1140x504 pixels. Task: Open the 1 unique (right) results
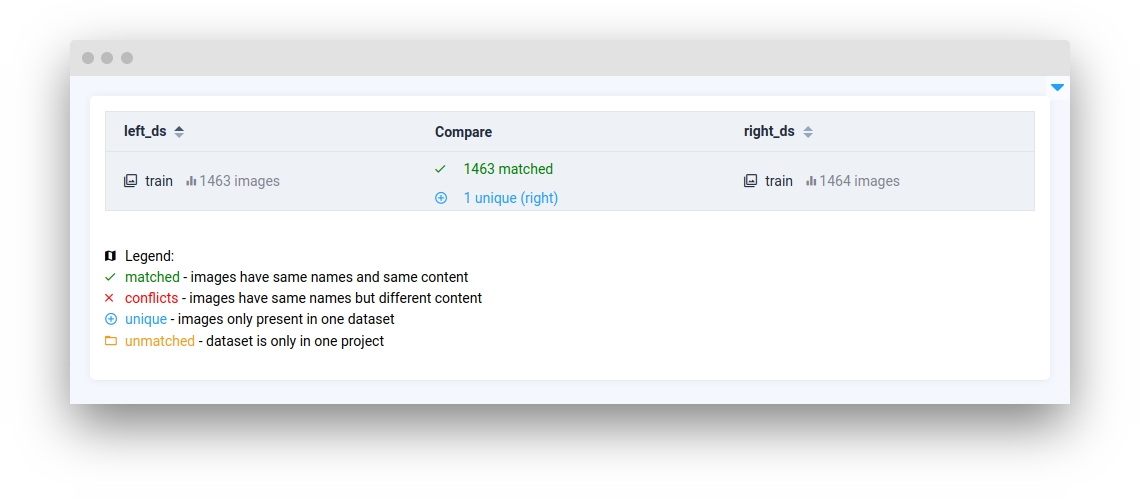510,198
